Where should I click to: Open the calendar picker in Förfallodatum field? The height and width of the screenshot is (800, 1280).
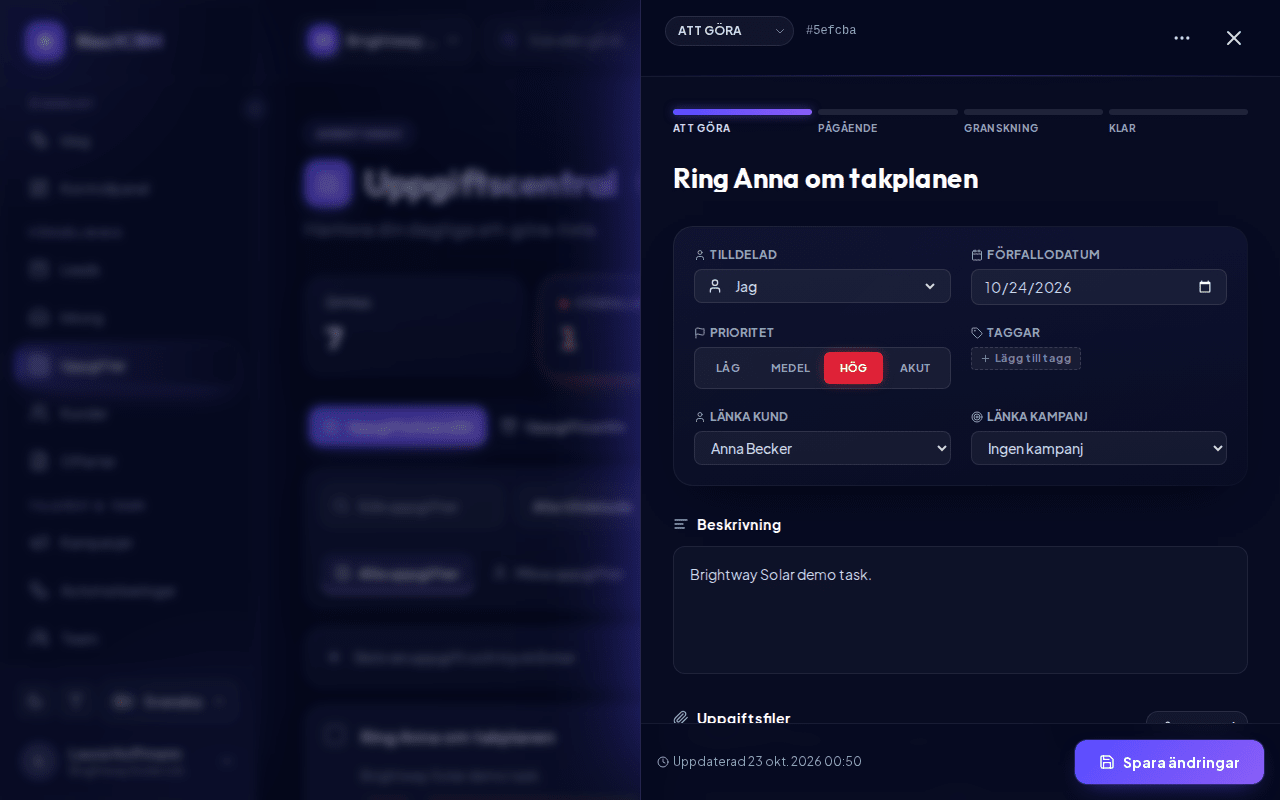(1205, 287)
